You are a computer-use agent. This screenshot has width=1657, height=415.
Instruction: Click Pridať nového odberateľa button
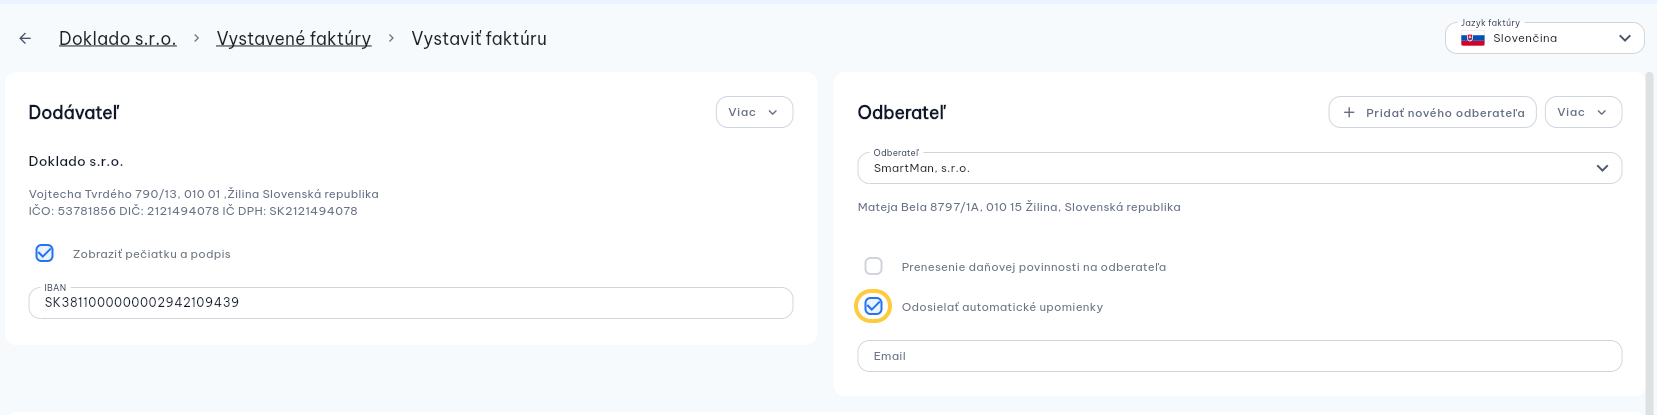pyautogui.click(x=1432, y=112)
